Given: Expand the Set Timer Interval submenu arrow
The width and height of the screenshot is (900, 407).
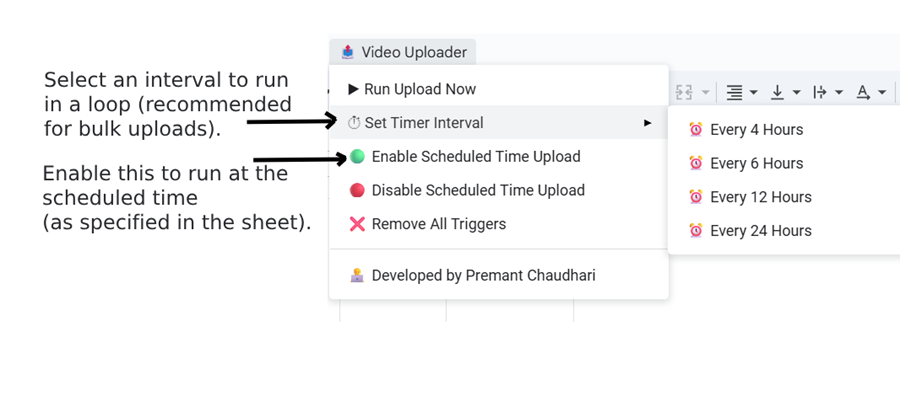Looking at the screenshot, I should pos(647,123).
